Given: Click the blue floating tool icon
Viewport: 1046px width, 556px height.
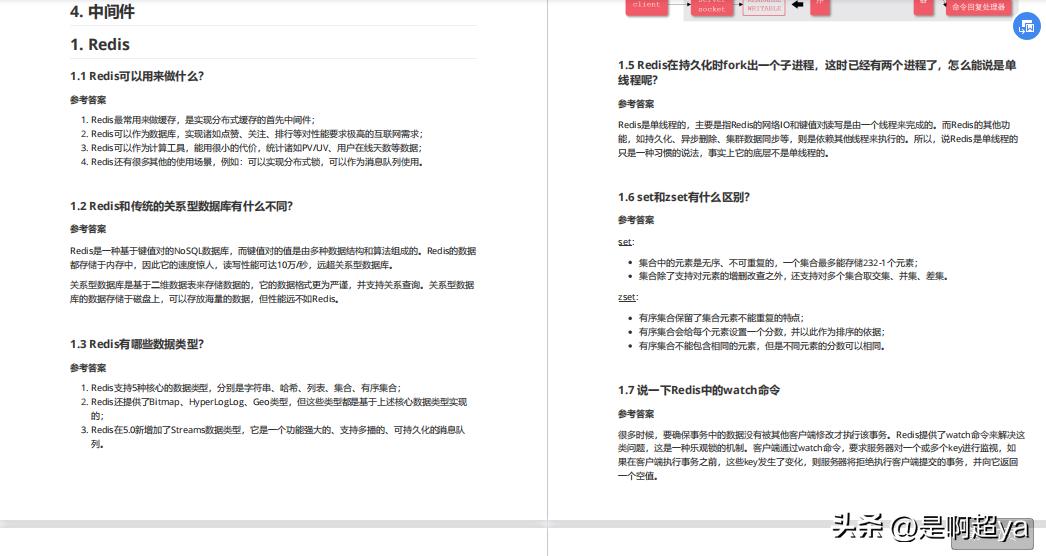Looking at the screenshot, I should point(1027,27).
